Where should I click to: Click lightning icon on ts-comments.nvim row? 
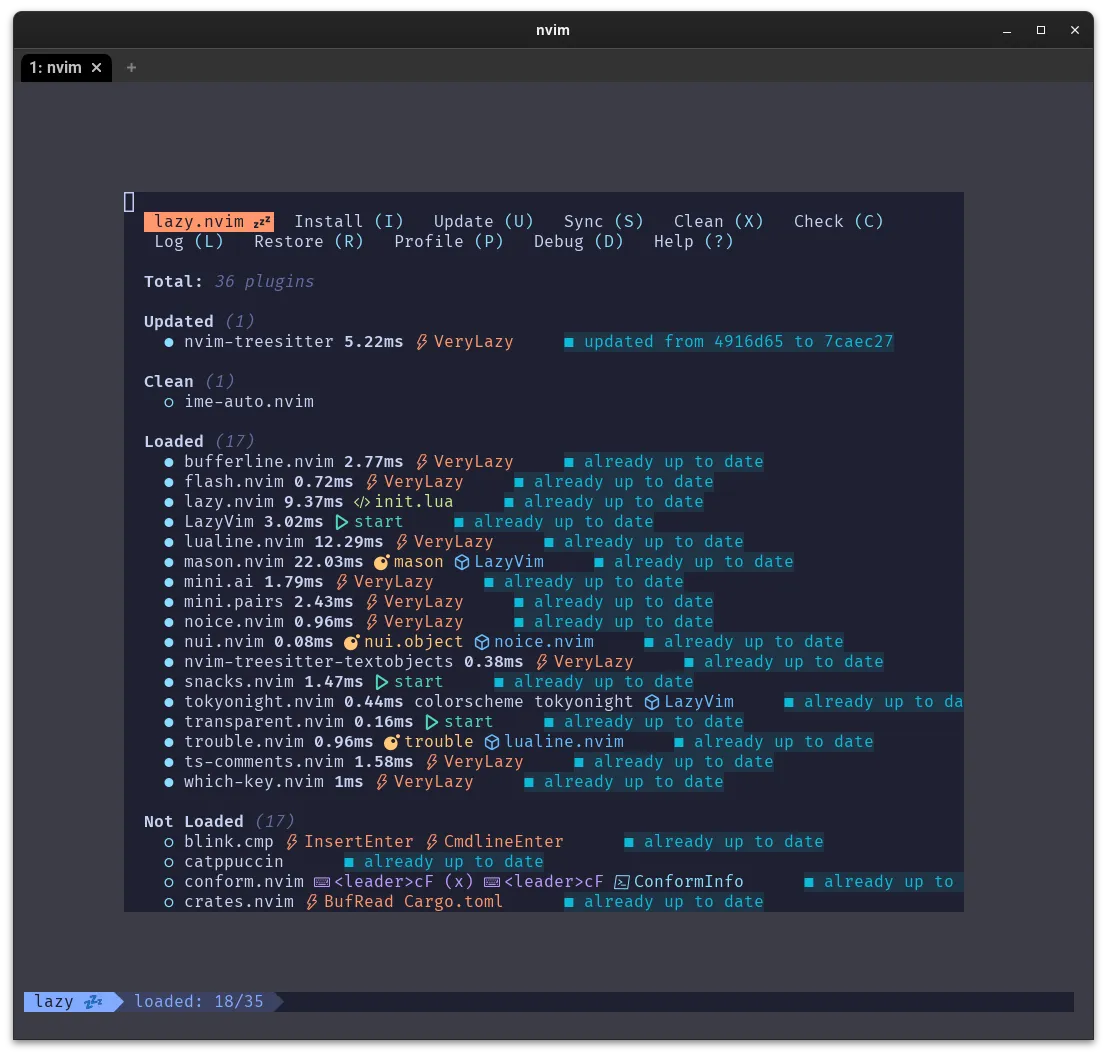tap(432, 762)
